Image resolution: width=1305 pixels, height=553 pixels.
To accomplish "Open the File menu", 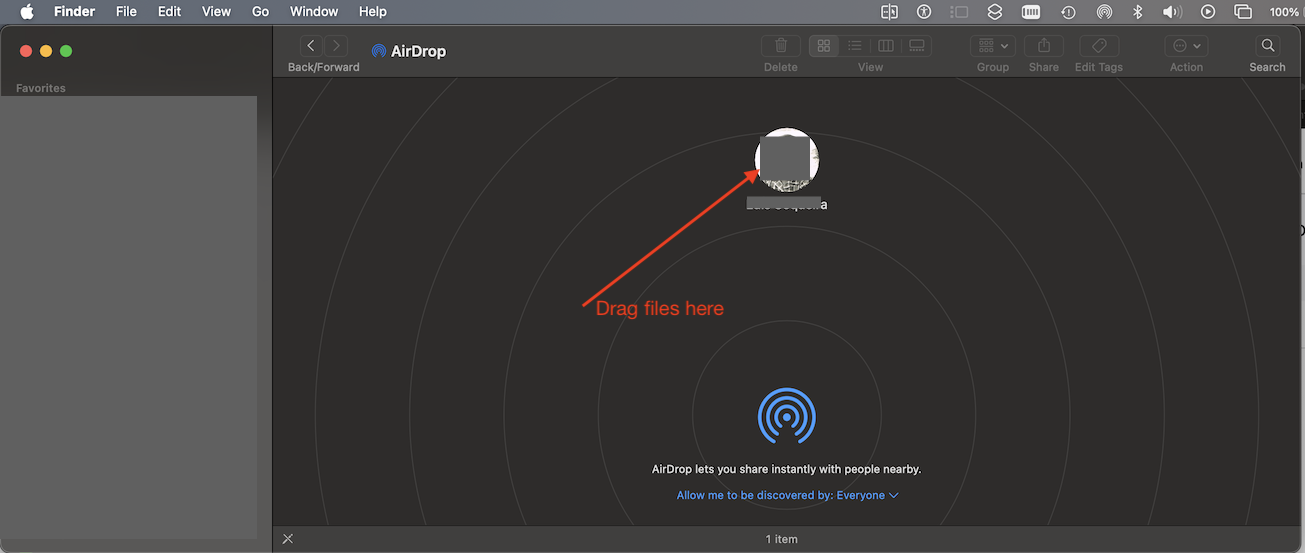I will click(x=126, y=12).
